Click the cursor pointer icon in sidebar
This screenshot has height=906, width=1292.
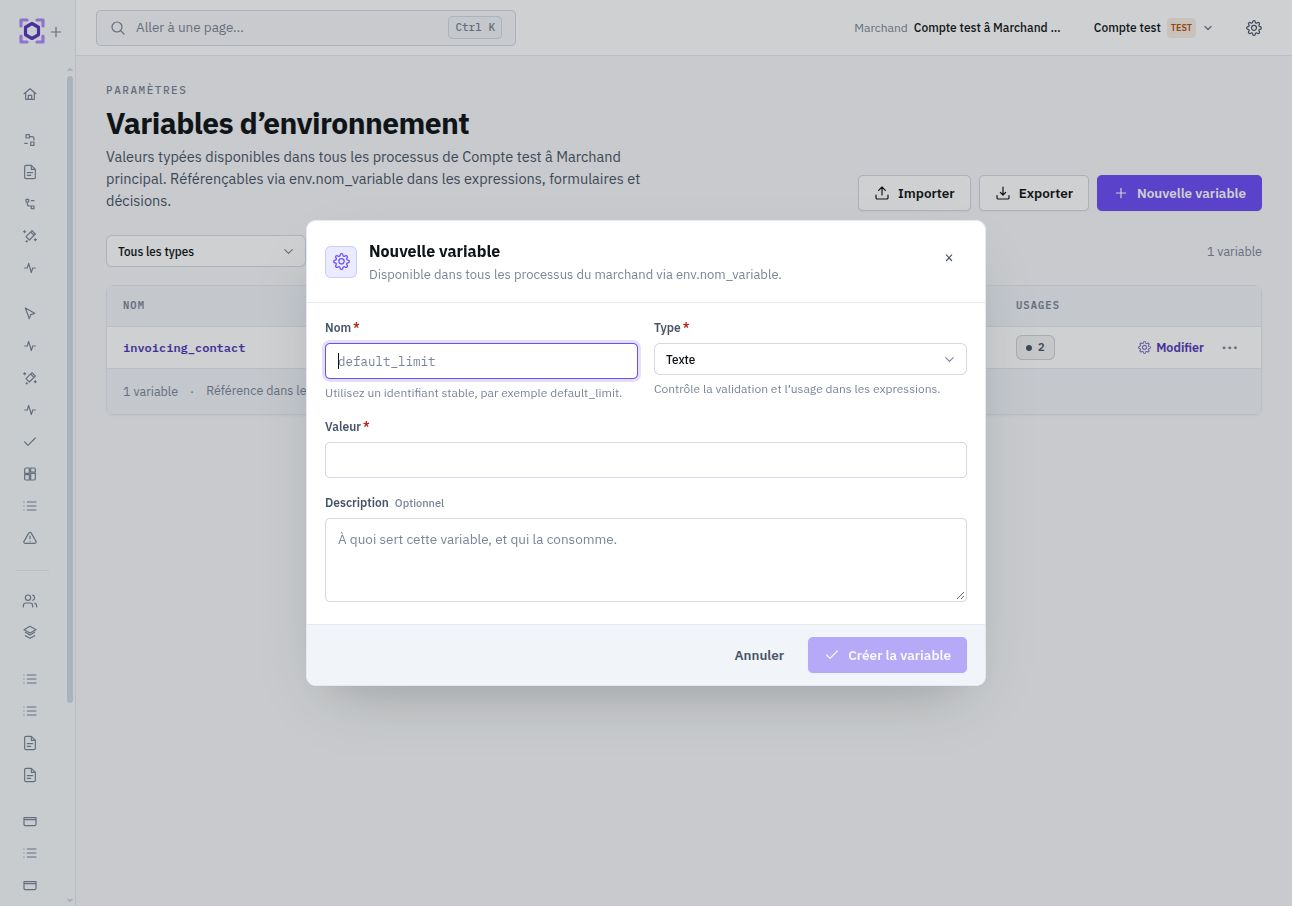(30, 313)
